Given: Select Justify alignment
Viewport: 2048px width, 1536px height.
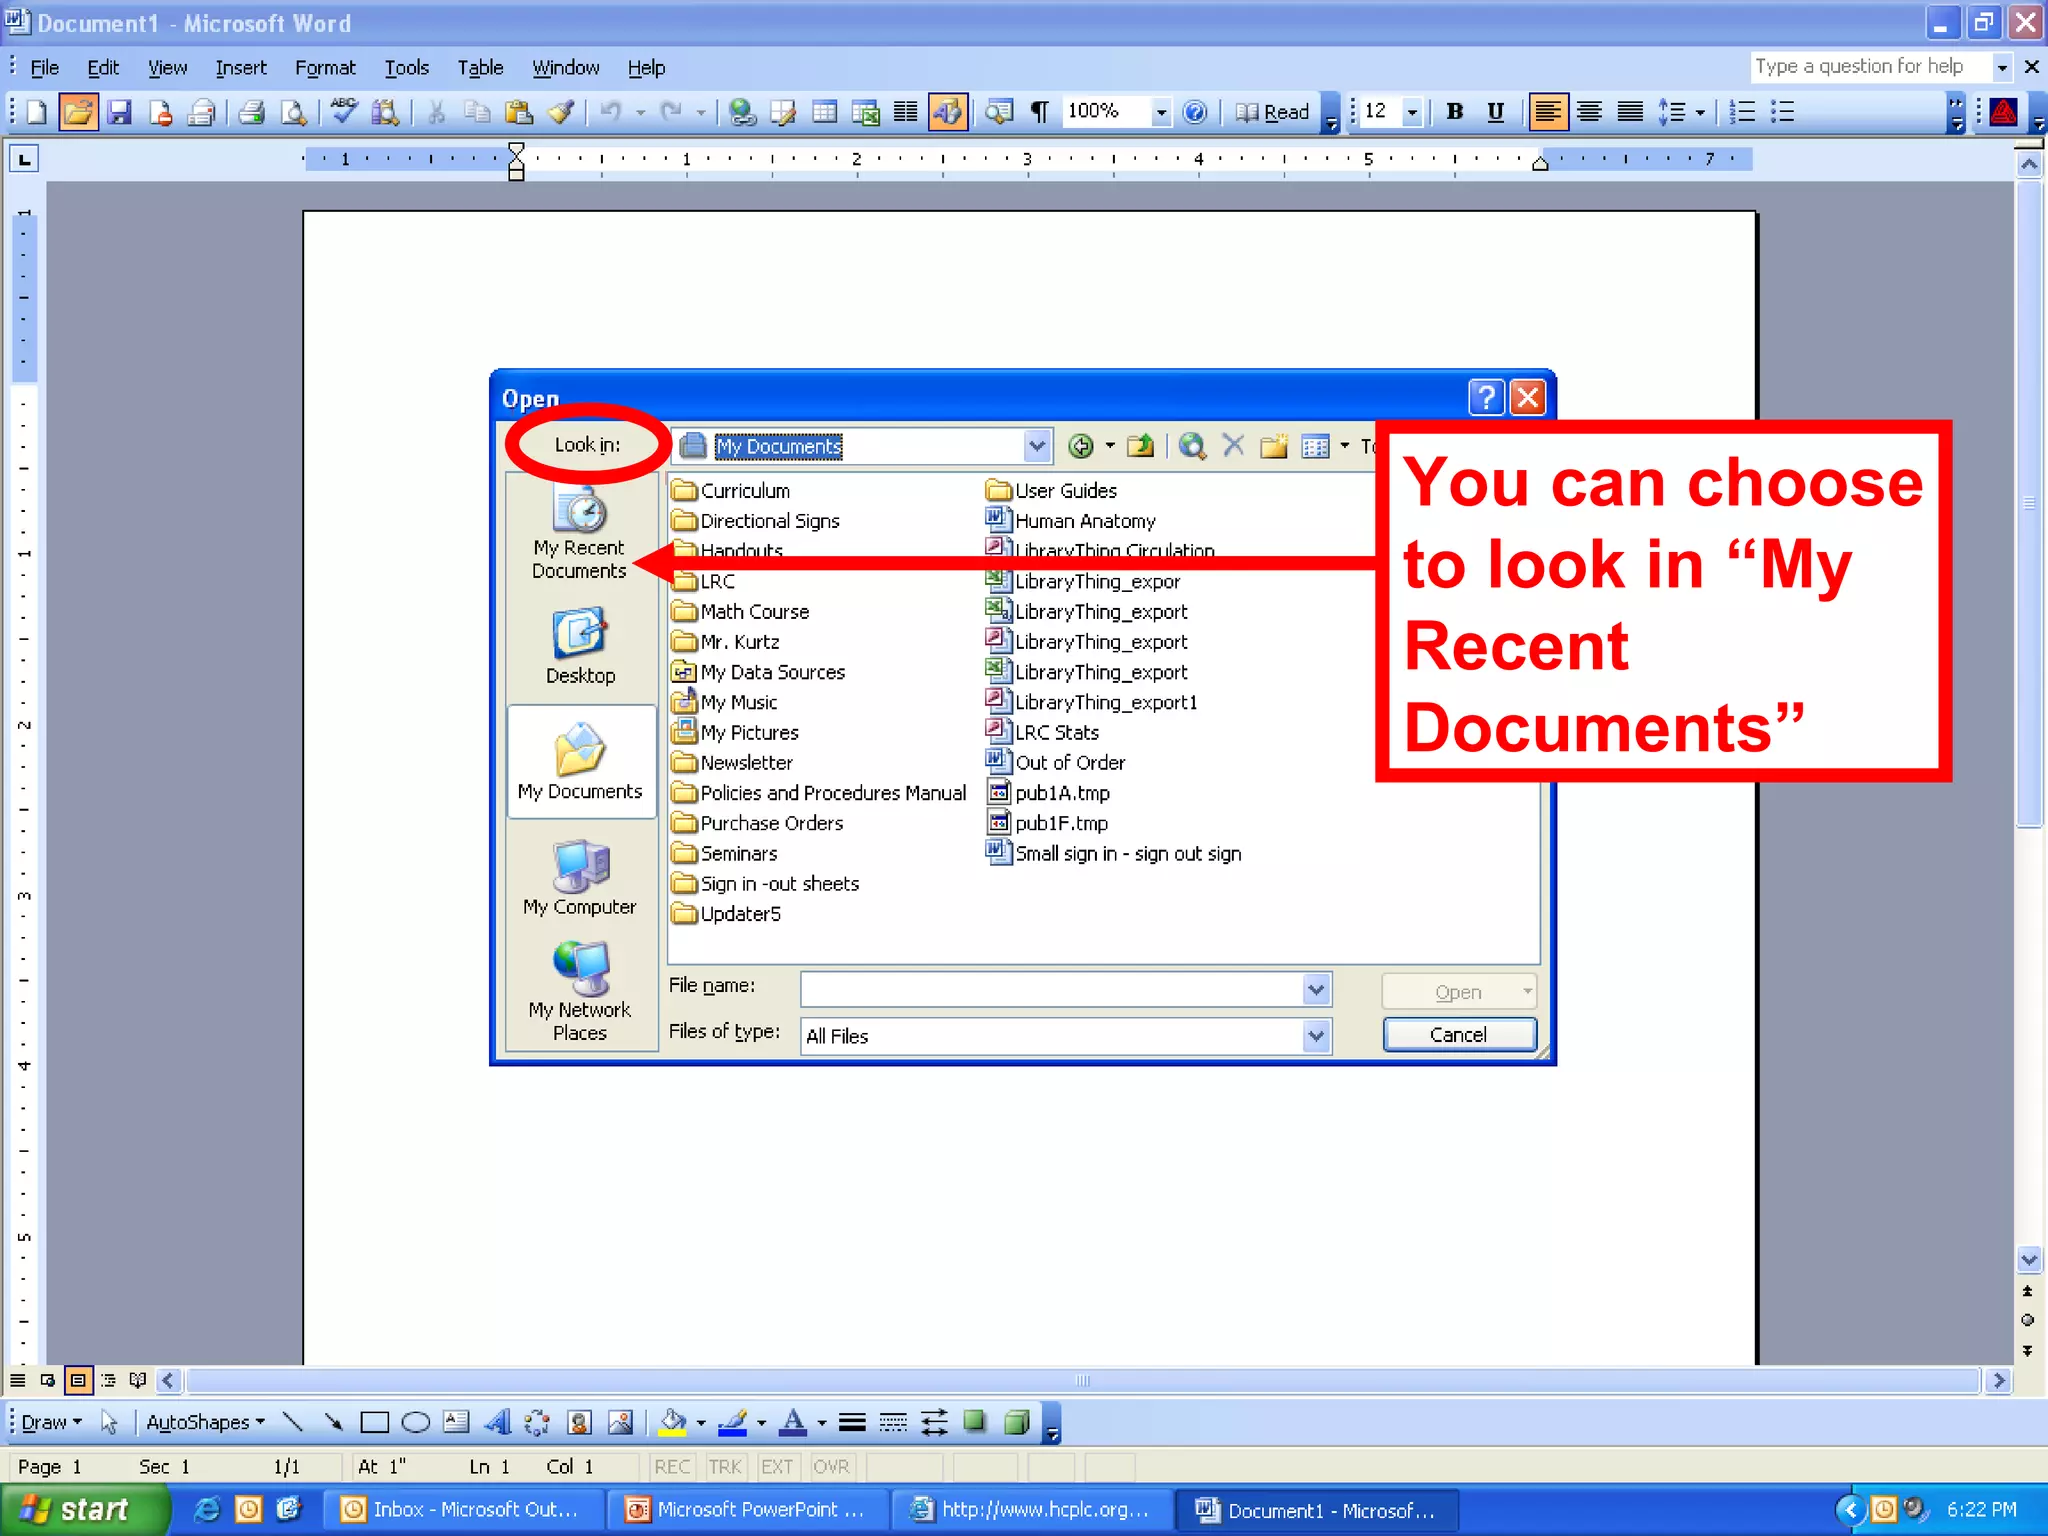Looking at the screenshot, I should click(1630, 112).
